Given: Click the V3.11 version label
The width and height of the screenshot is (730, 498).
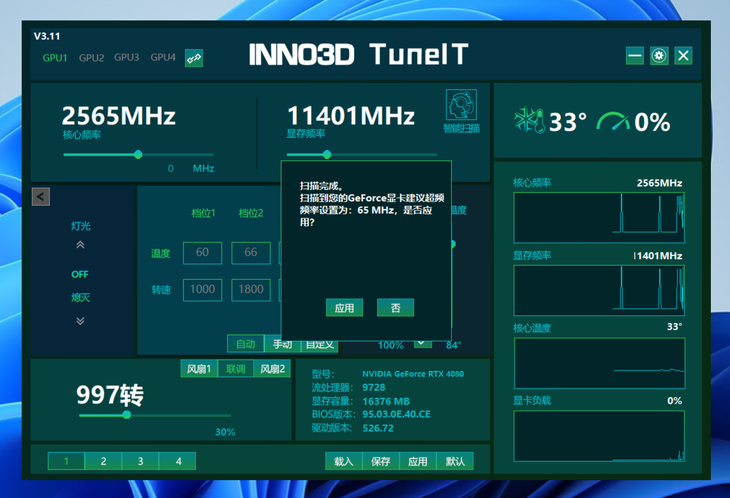Looking at the screenshot, I should pos(47,36).
